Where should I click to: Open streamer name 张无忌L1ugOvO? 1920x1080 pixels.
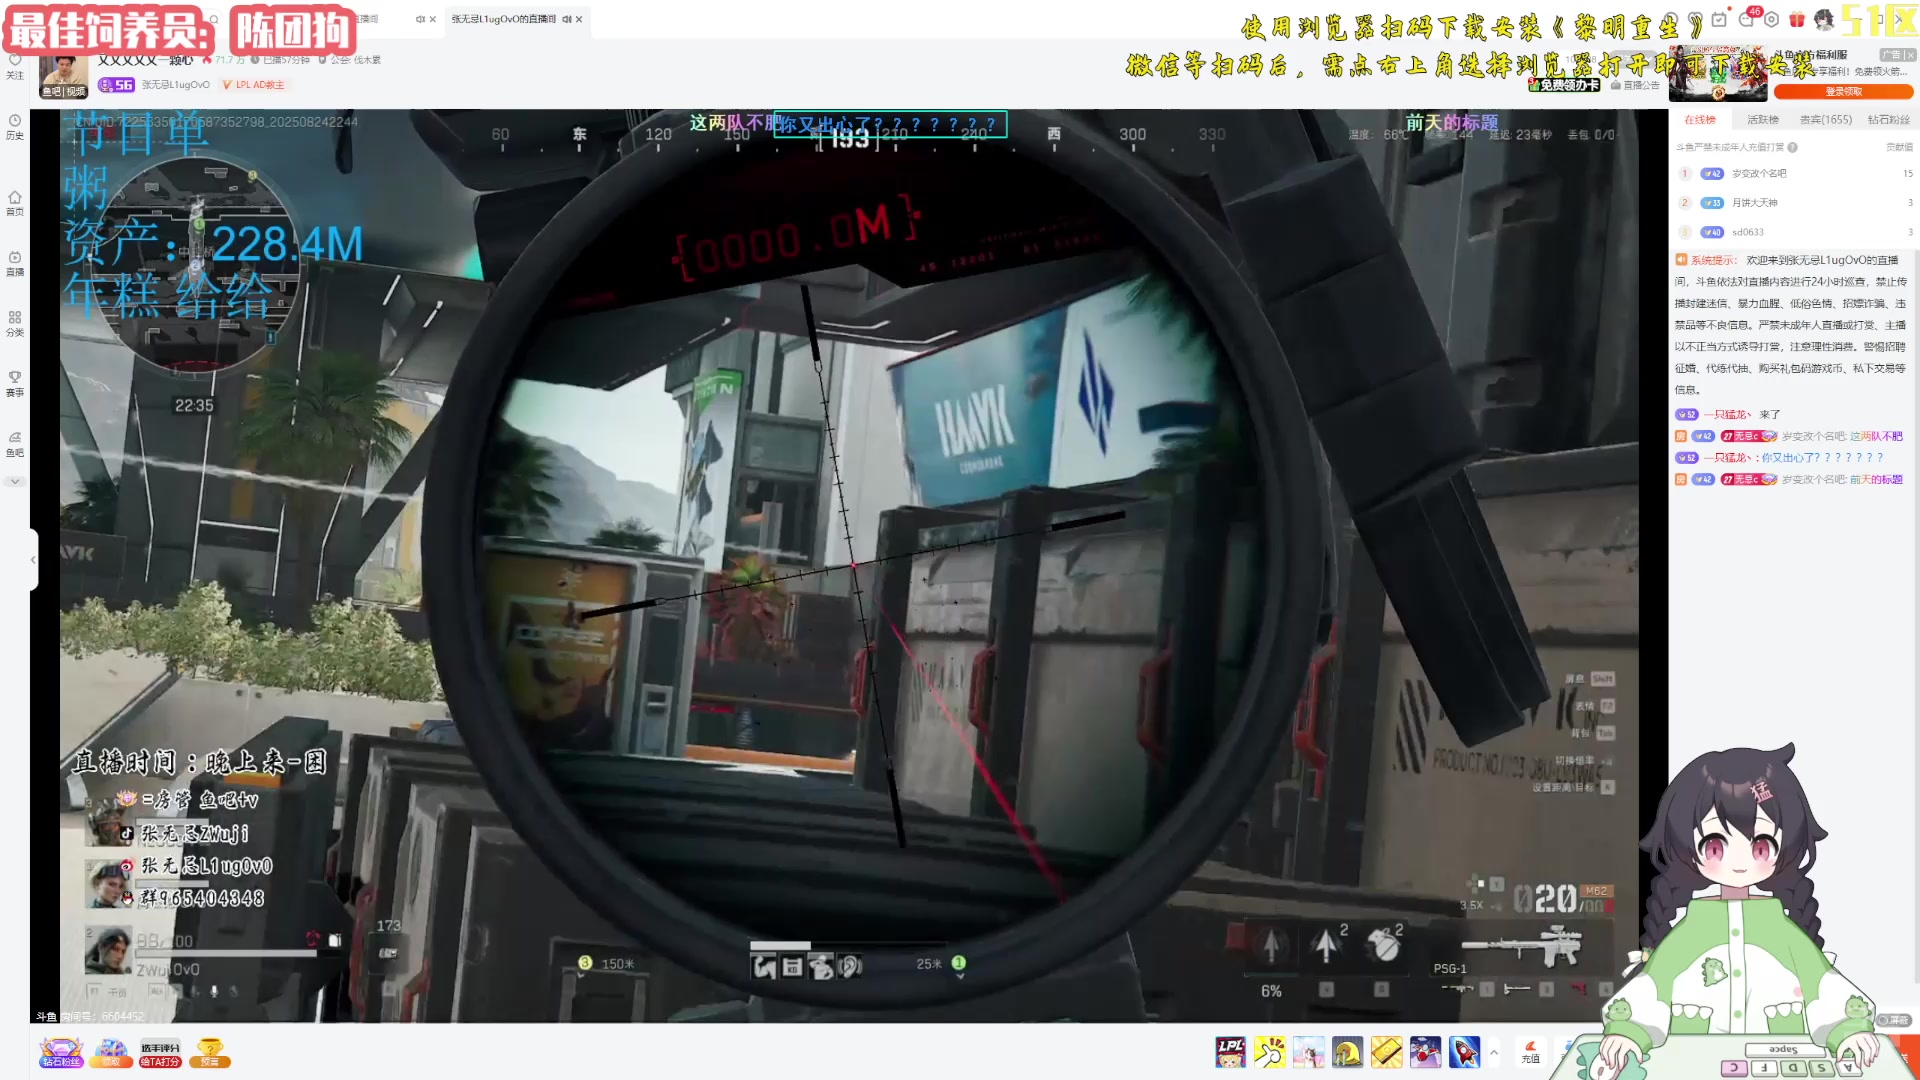point(176,85)
